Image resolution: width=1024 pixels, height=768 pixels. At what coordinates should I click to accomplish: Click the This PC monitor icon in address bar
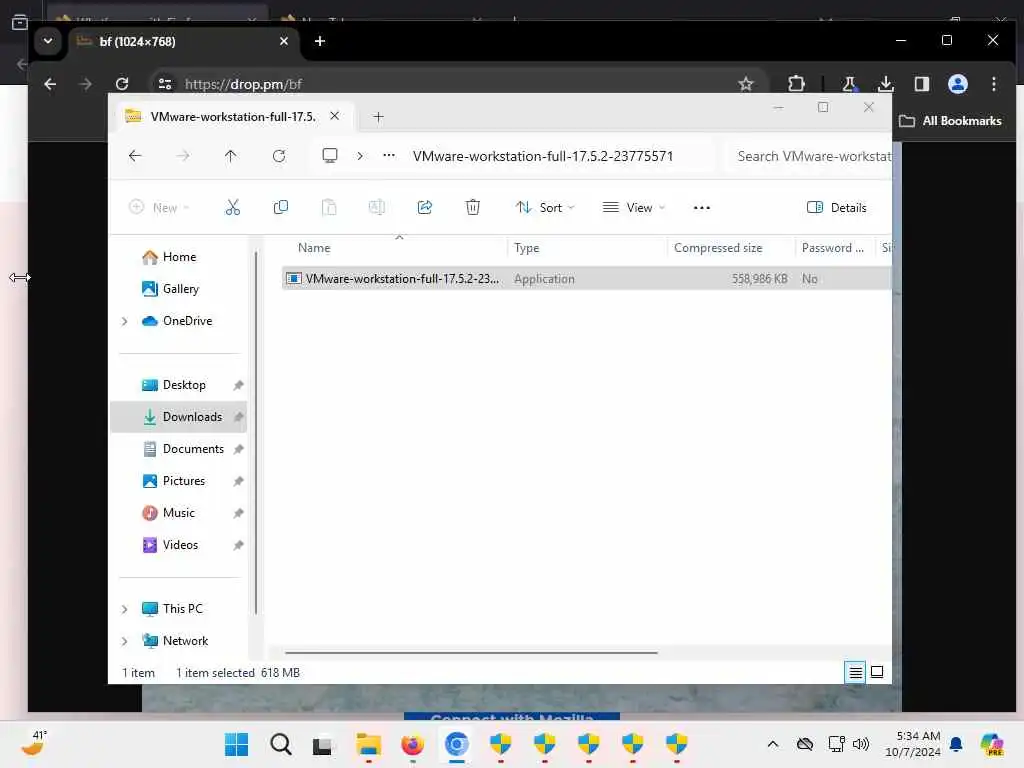point(330,155)
